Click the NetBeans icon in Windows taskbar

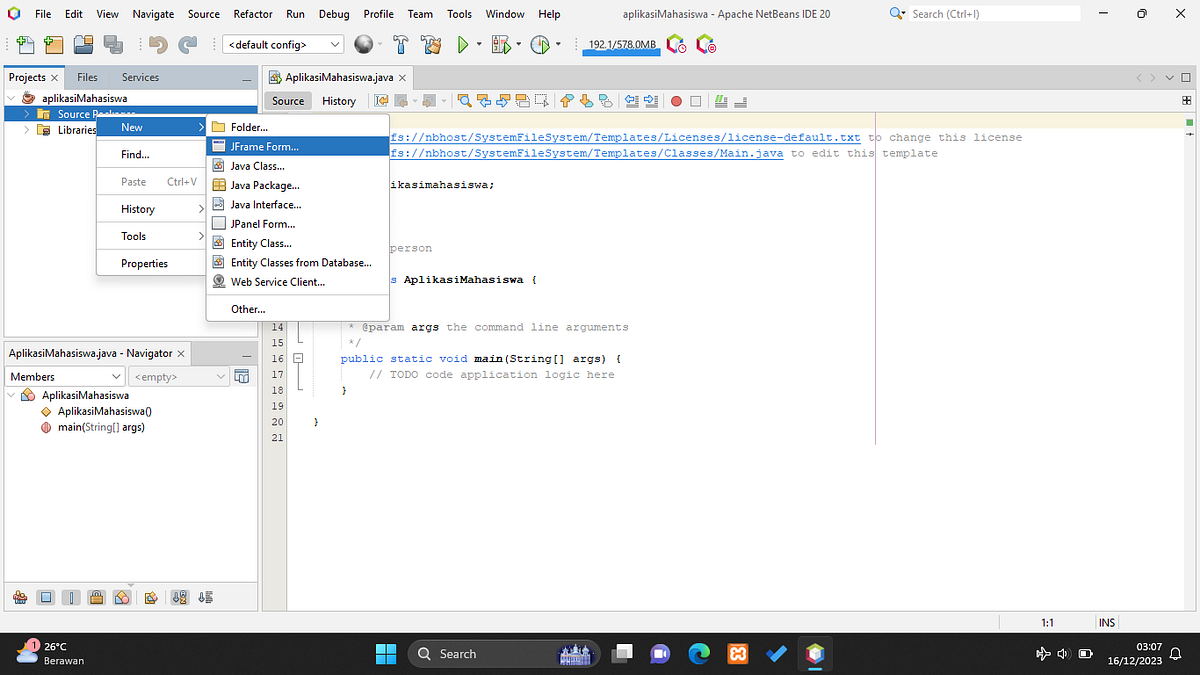[816, 654]
